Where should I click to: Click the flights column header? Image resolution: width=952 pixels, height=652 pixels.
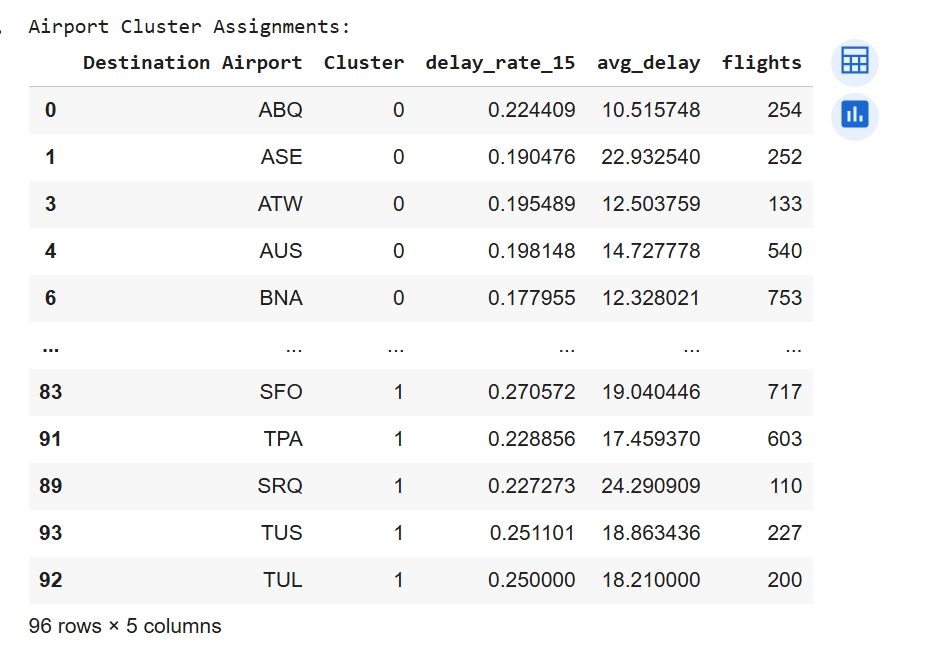click(762, 62)
